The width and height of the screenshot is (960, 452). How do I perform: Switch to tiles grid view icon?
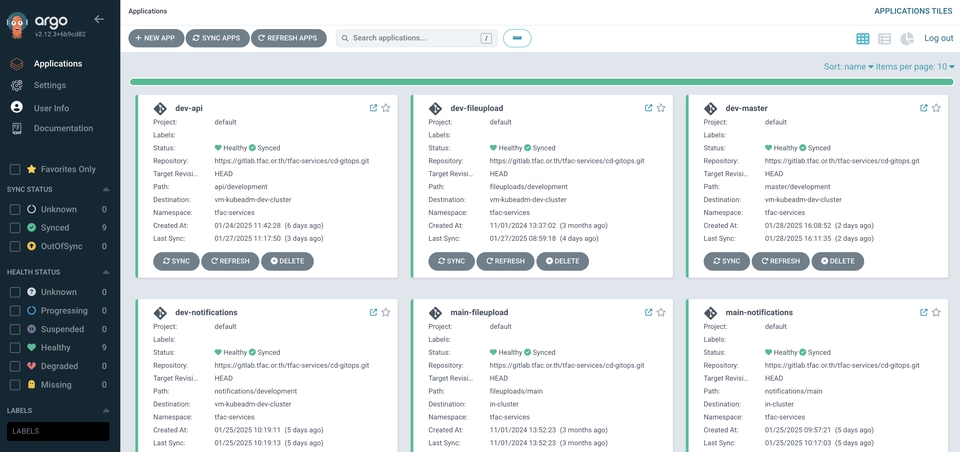pos(863,39)
